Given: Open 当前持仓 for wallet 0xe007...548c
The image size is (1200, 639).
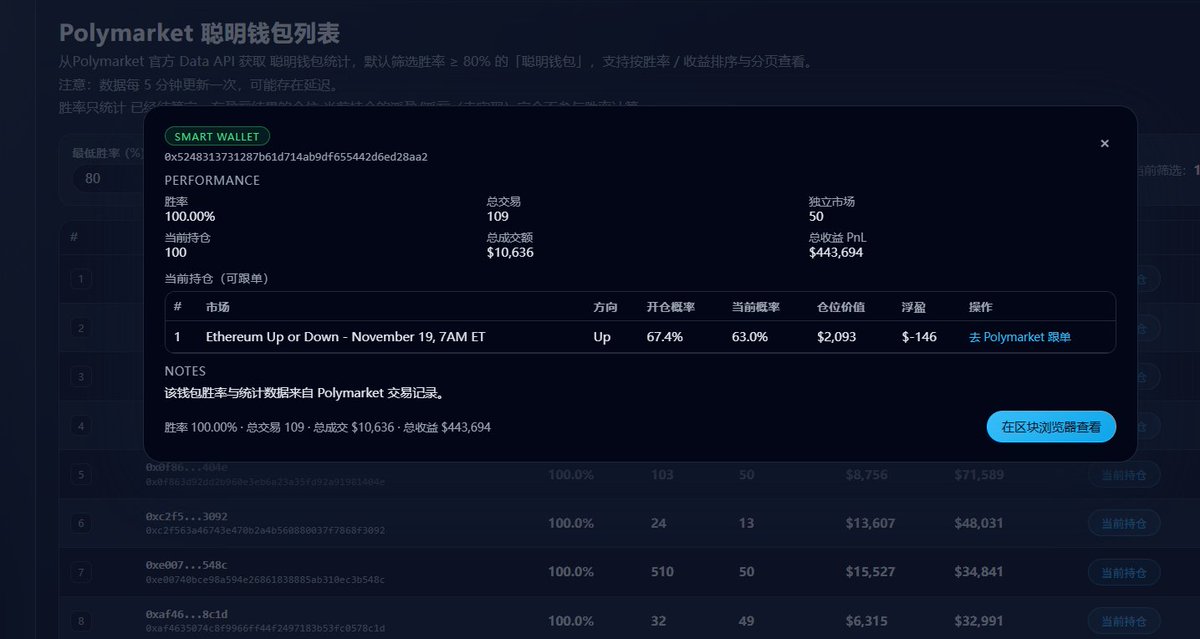Looking at the screenshot, I should 1124,572.
